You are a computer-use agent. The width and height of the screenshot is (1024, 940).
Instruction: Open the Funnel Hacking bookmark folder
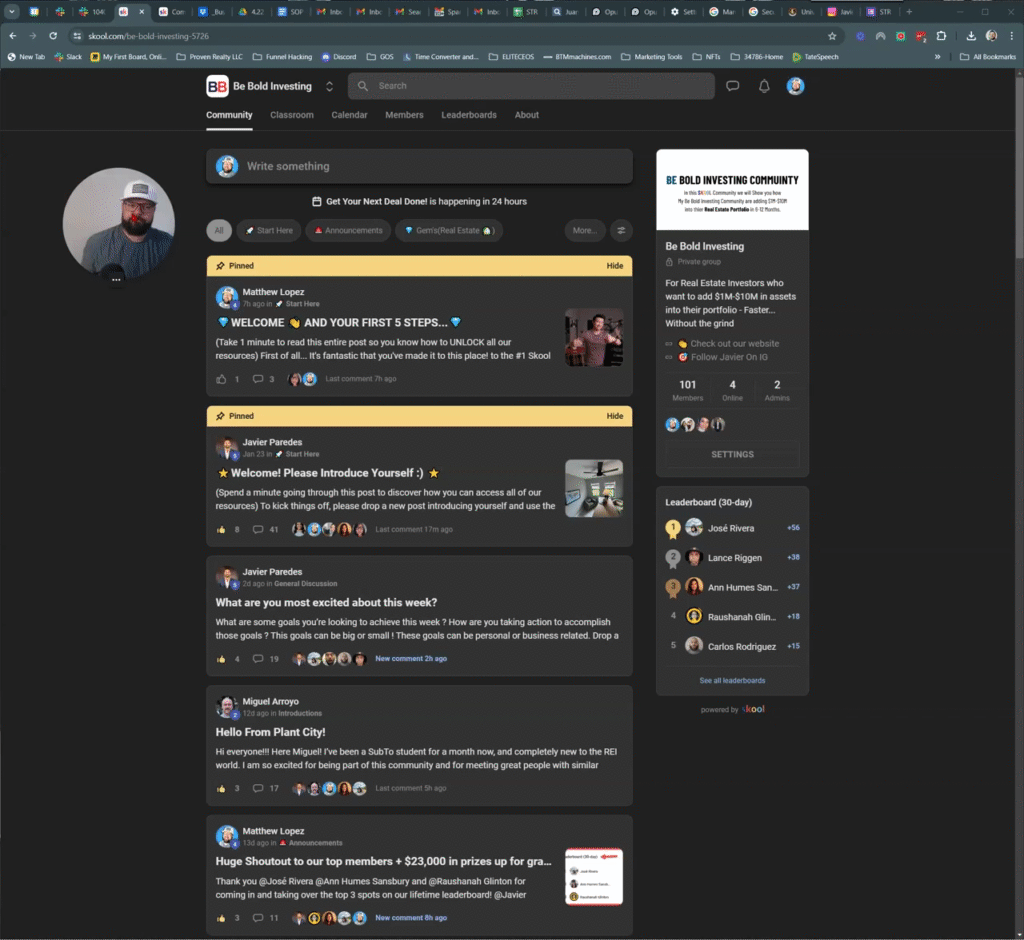282,57
